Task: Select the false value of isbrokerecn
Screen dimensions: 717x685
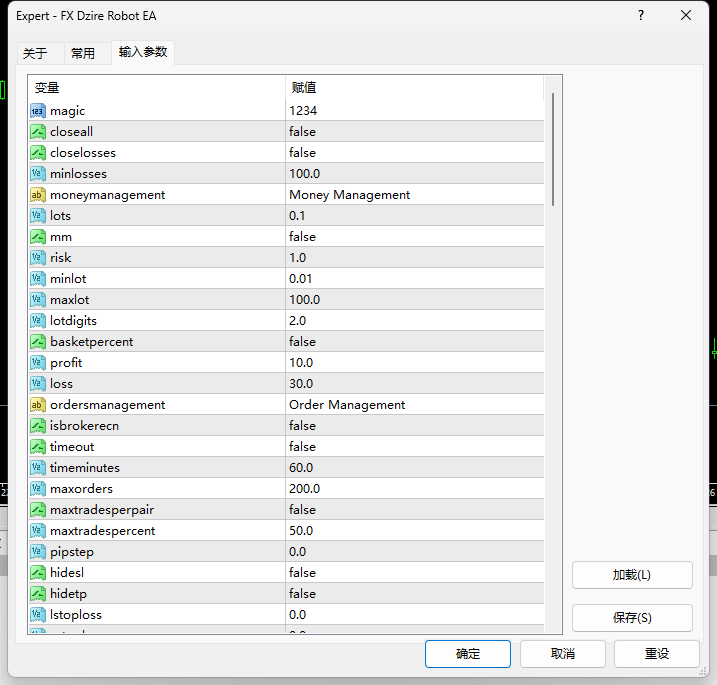Action: click(415, 426)
